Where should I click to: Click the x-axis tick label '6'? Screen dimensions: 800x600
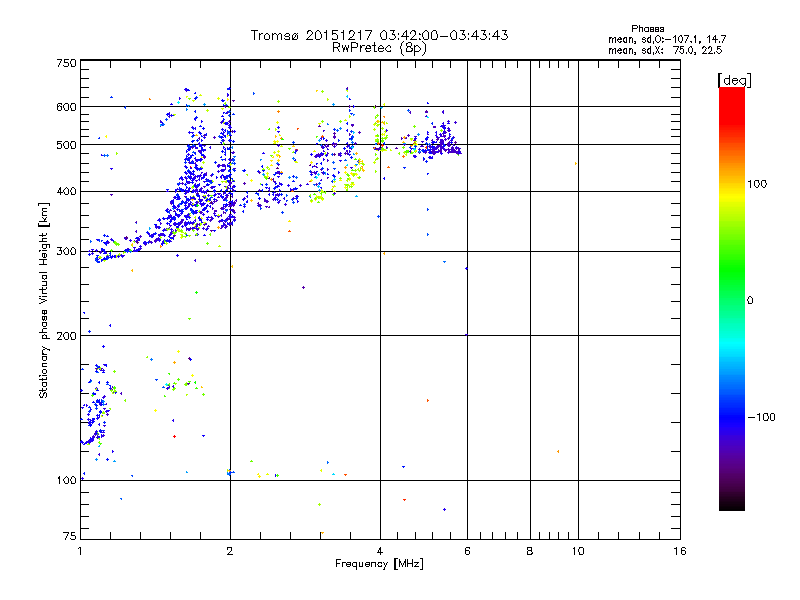pos(467,551)
